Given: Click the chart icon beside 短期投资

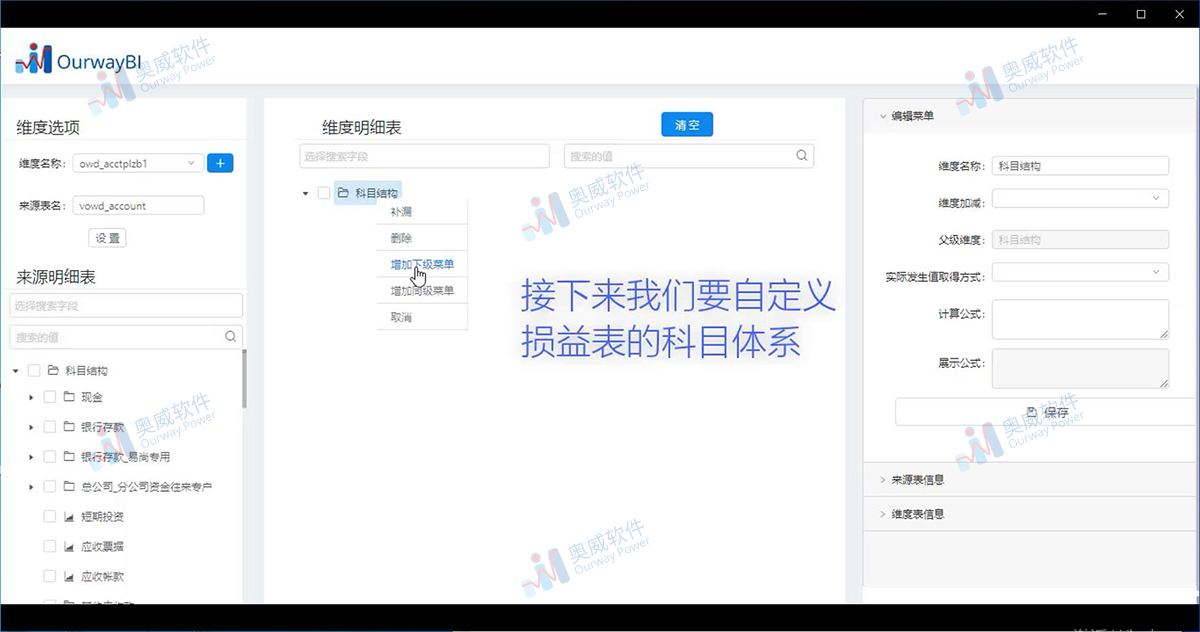Looking at the screenshot, I should click(x=69, y=517).
